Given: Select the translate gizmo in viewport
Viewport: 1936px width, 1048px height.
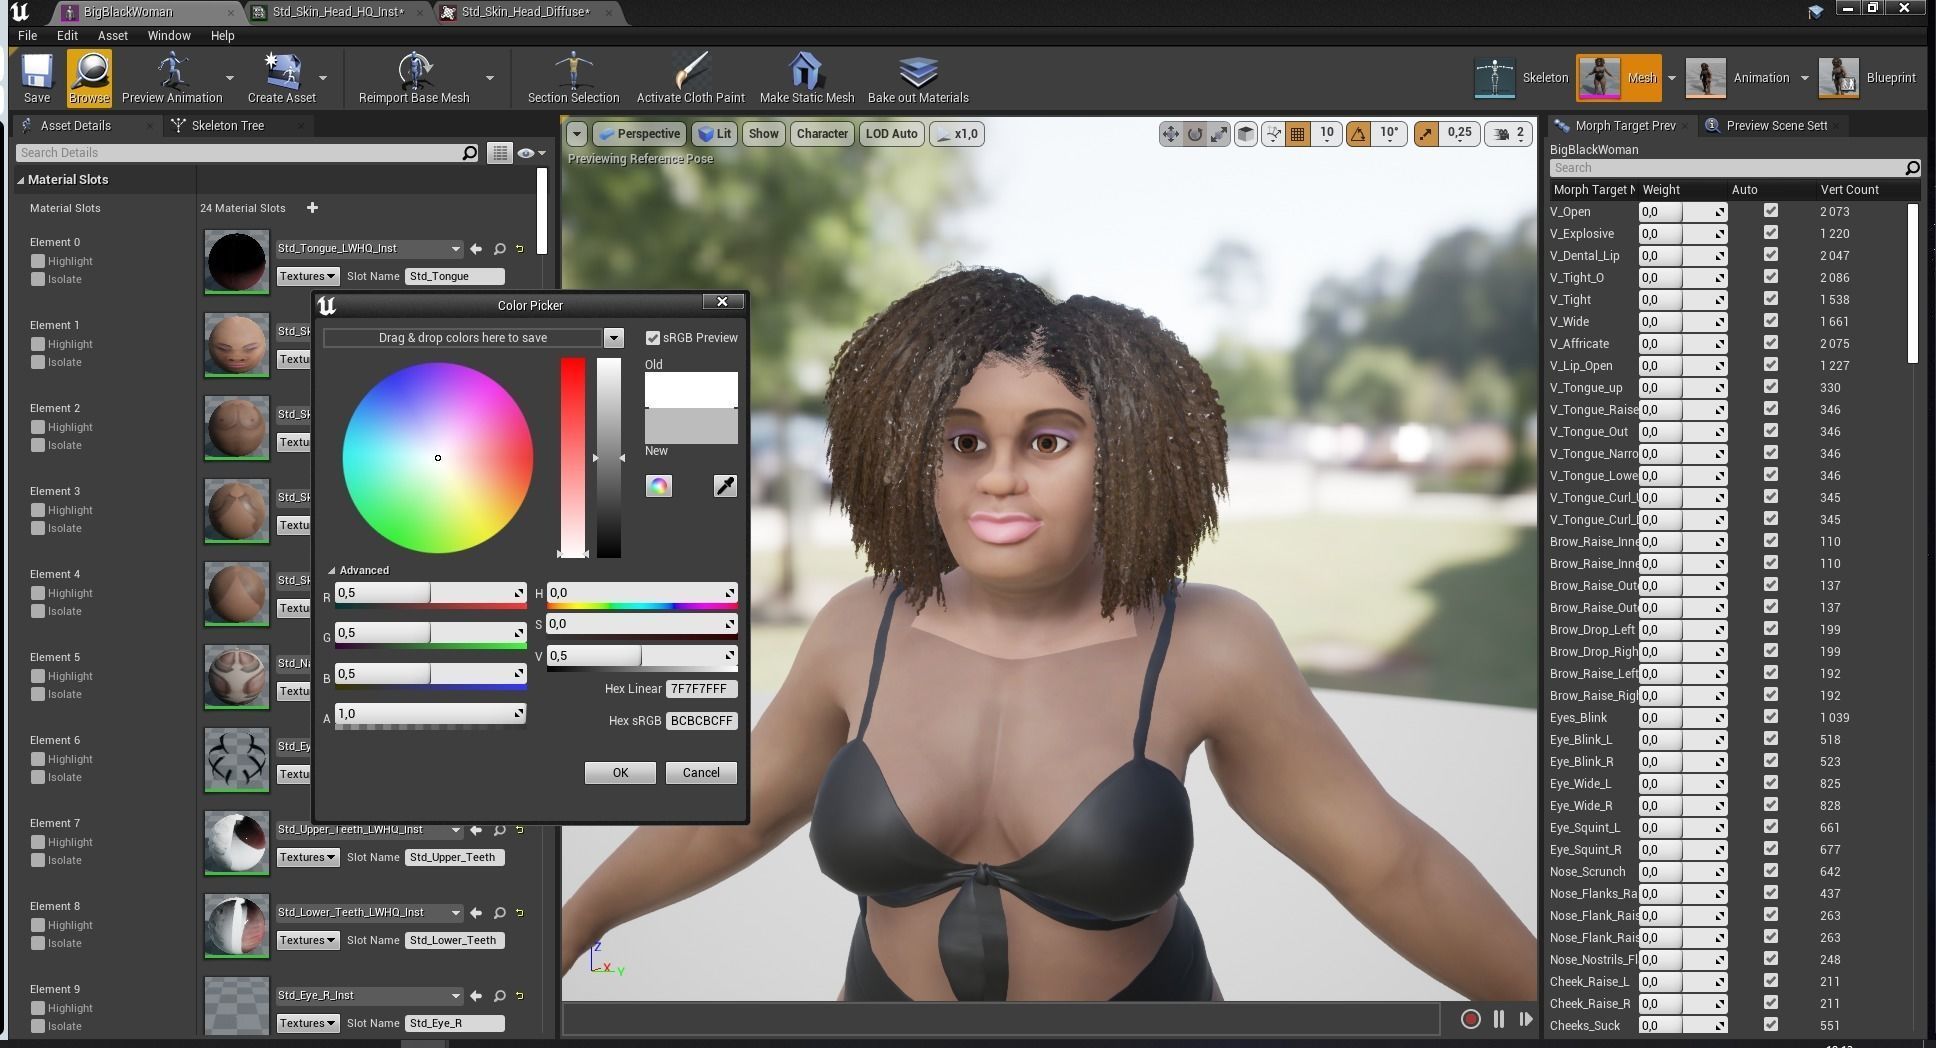Looking at the screenshot, I should click(x=1170, y=134).
